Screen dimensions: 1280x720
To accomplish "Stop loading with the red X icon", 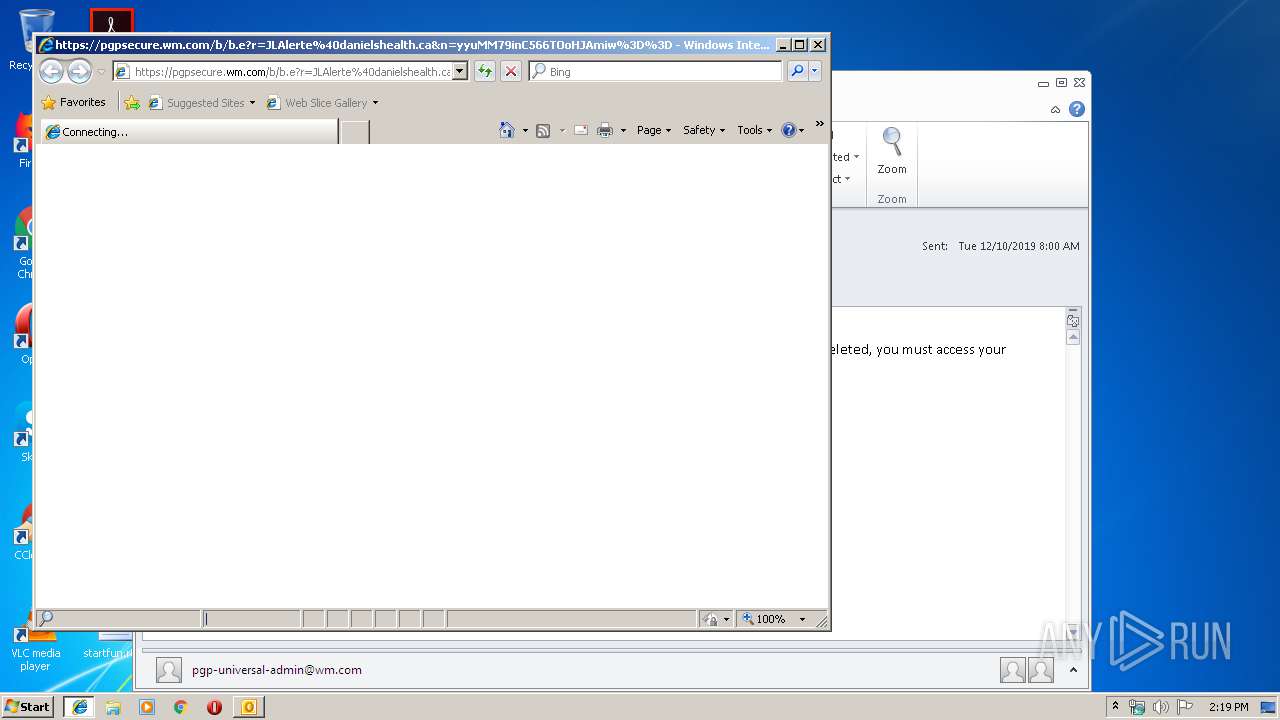I will pos(511,71).
